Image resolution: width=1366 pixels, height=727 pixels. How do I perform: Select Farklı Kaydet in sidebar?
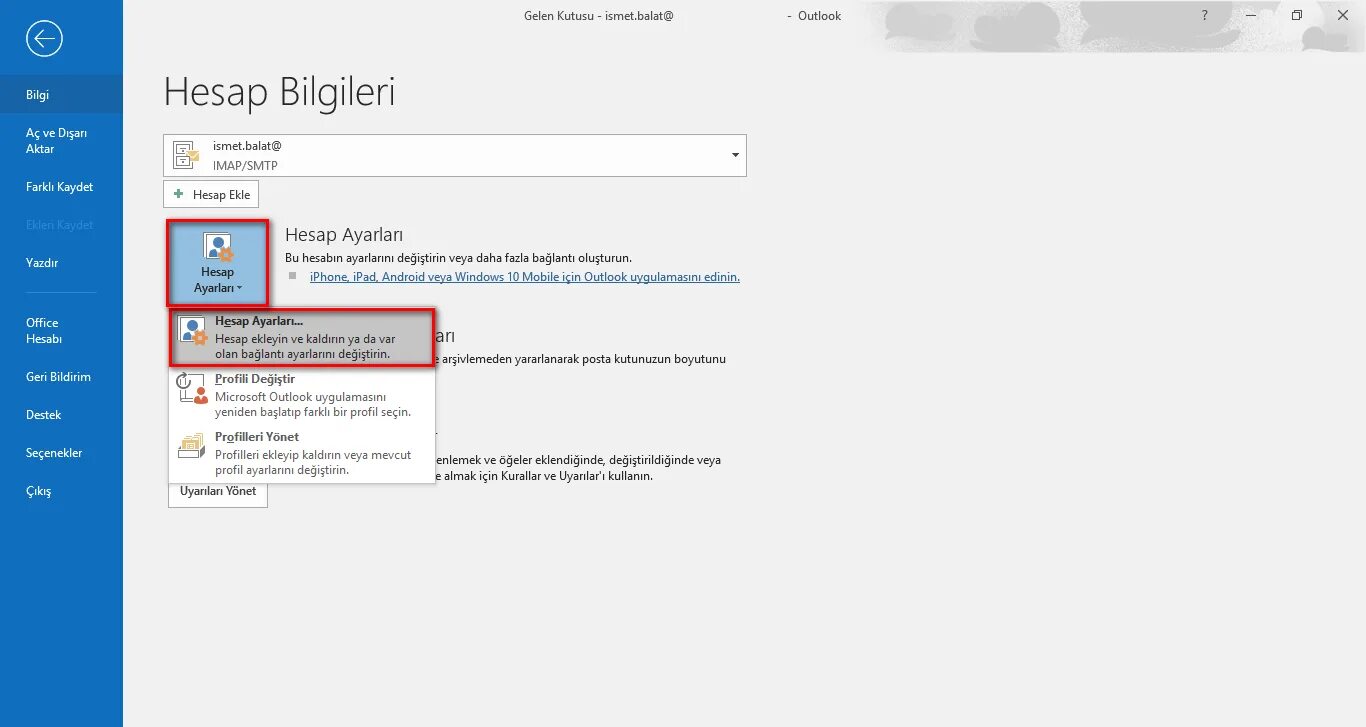point(61,187)
